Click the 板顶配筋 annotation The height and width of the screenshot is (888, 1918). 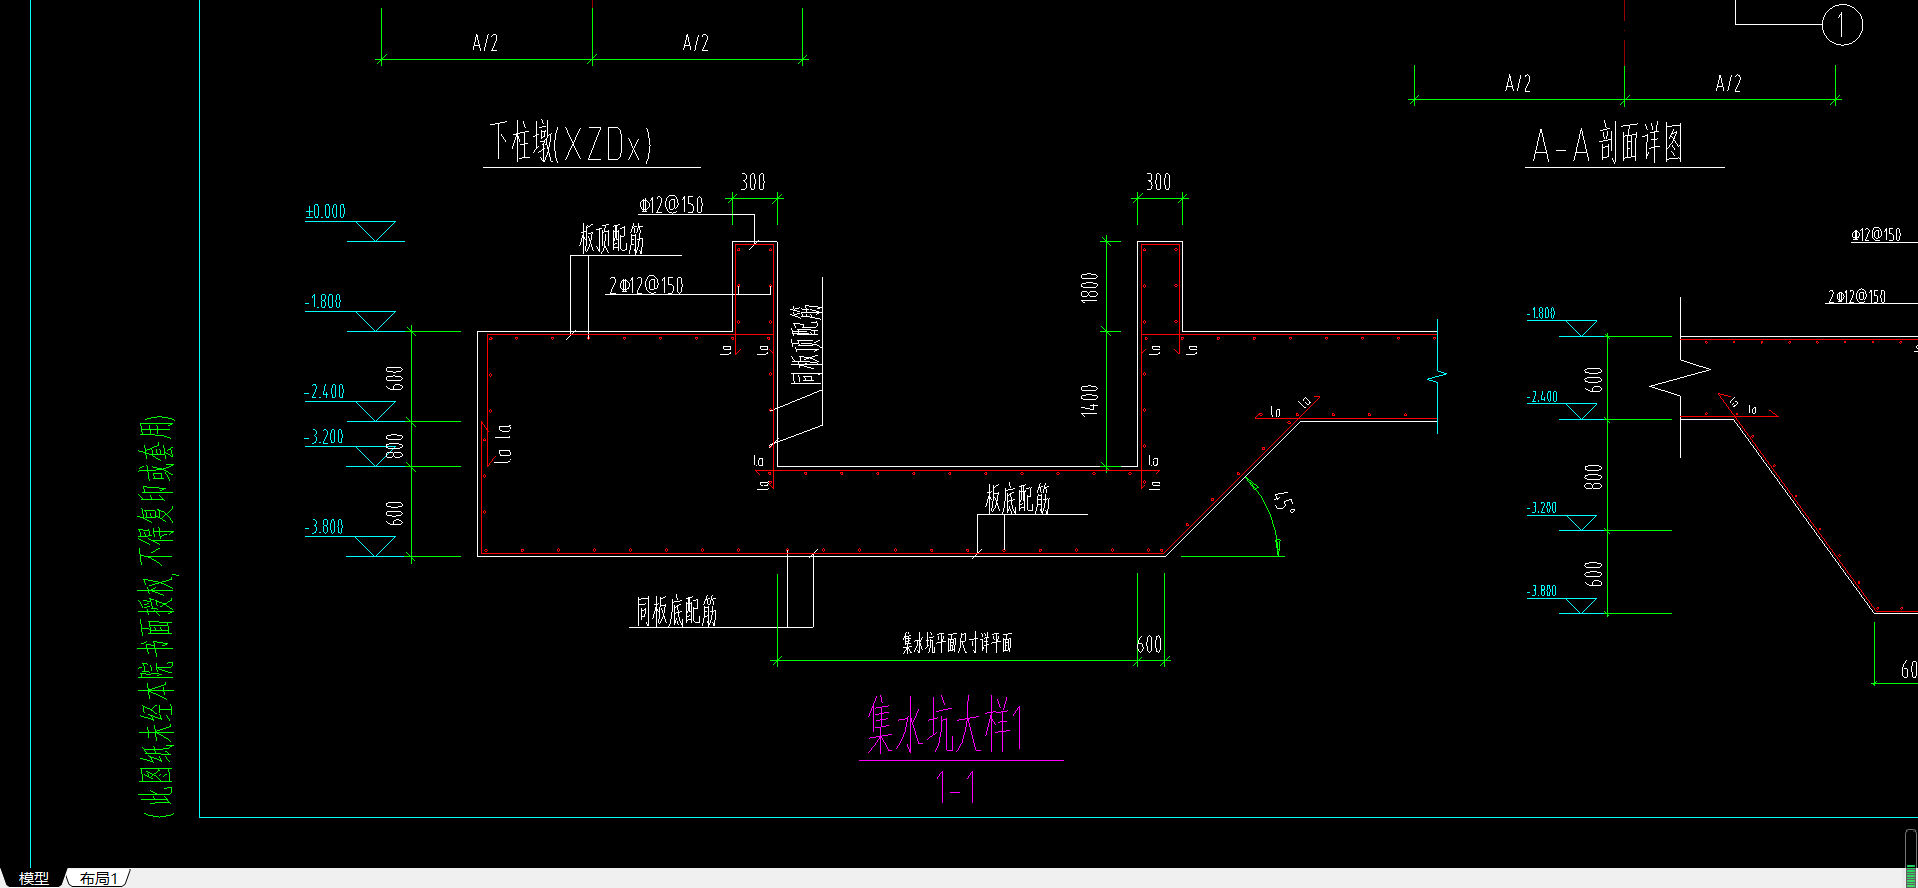612,238
